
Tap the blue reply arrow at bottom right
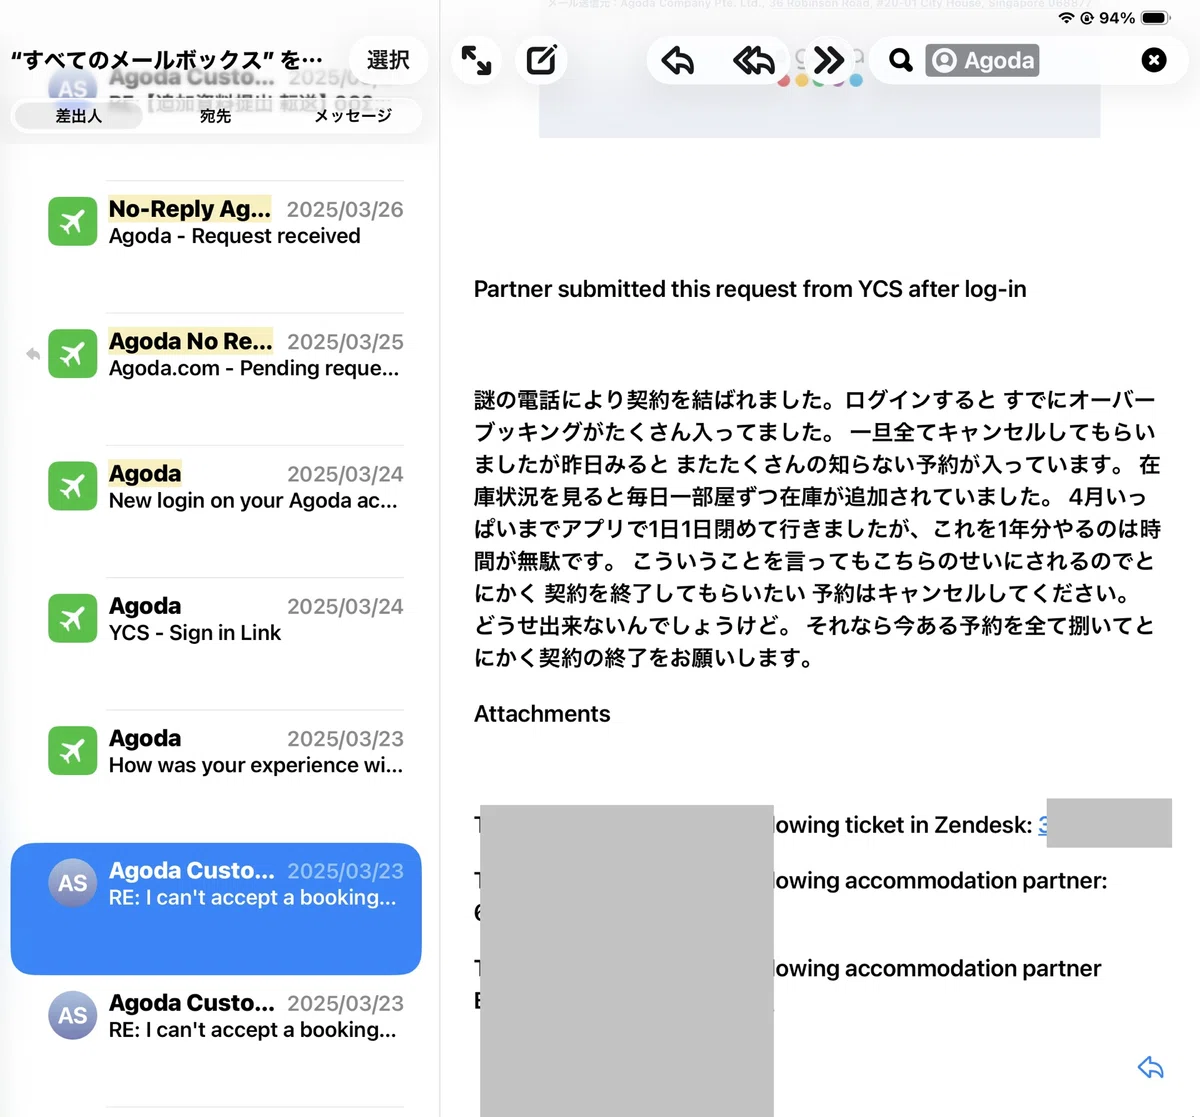click(x=1151, y=1067)
